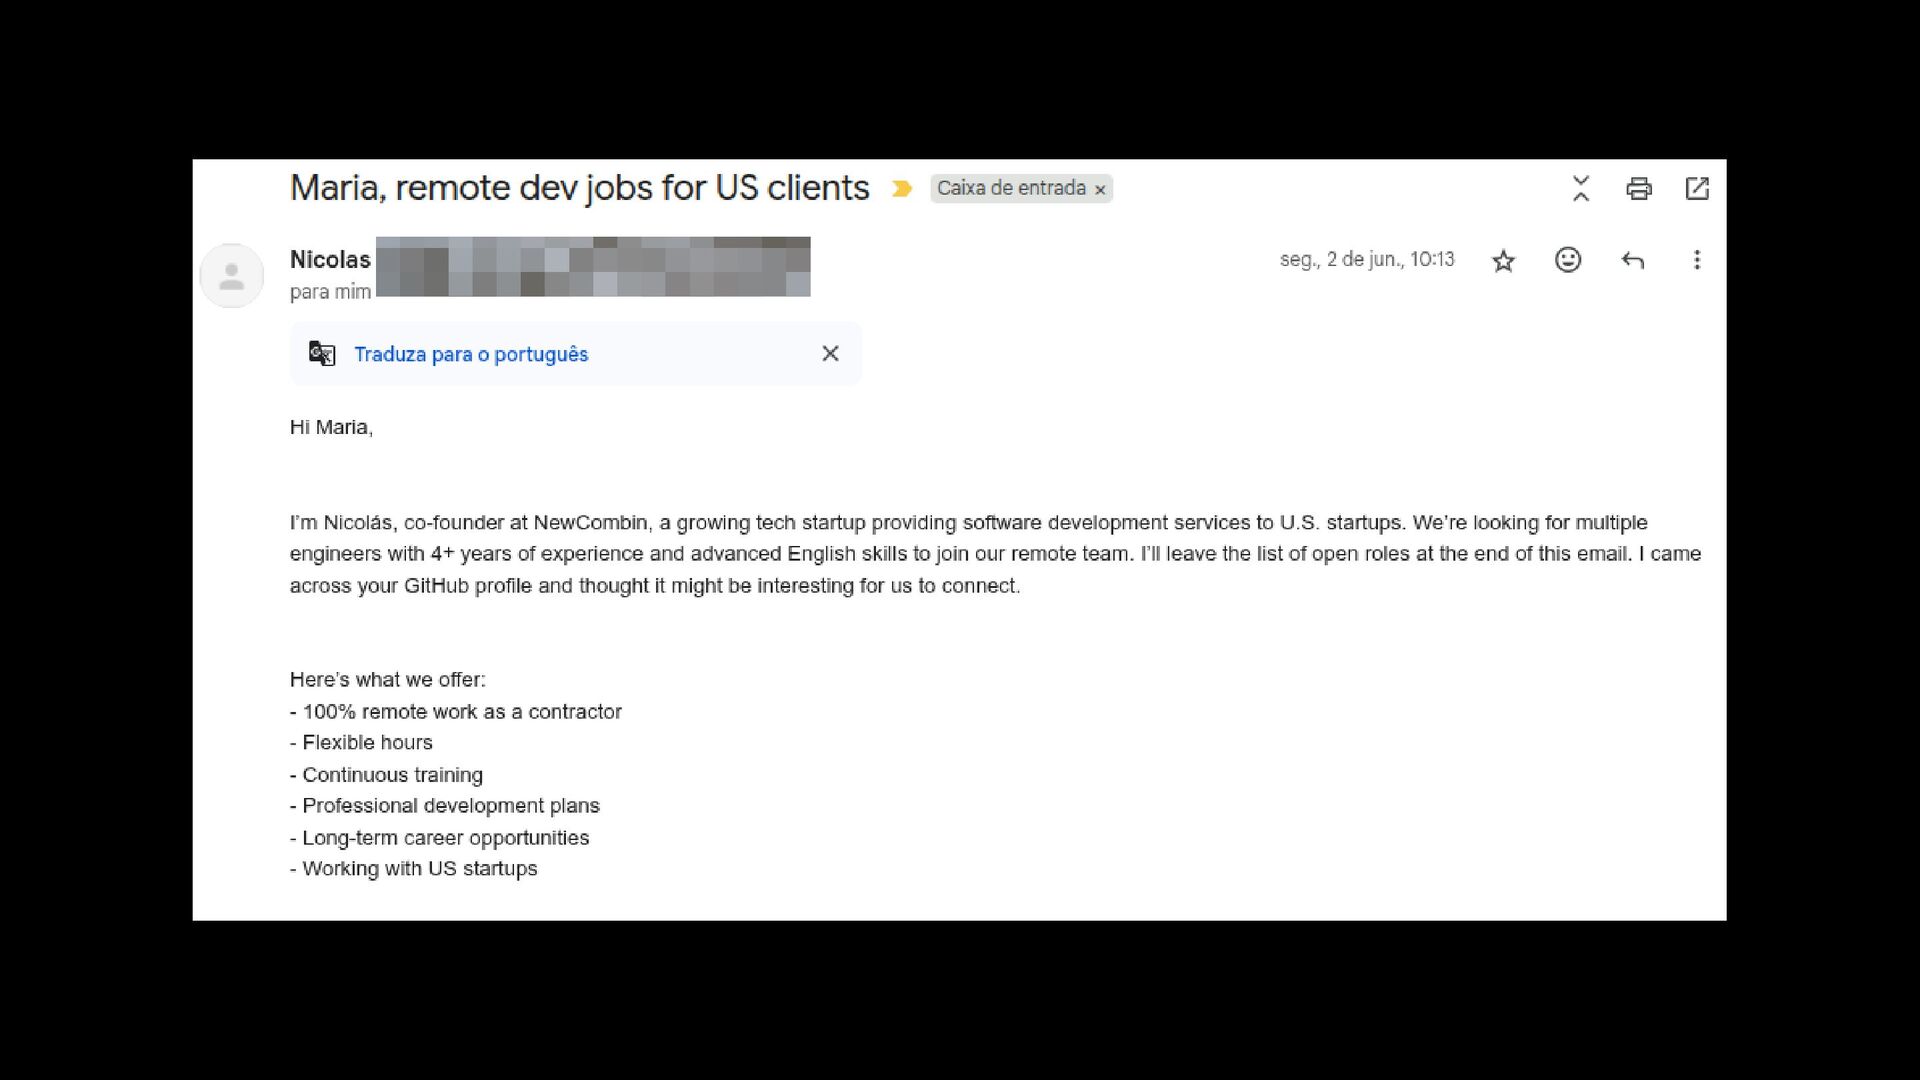
Task: Collapse all messages with the arrows icon
Action: click(x=1580, y=188)
